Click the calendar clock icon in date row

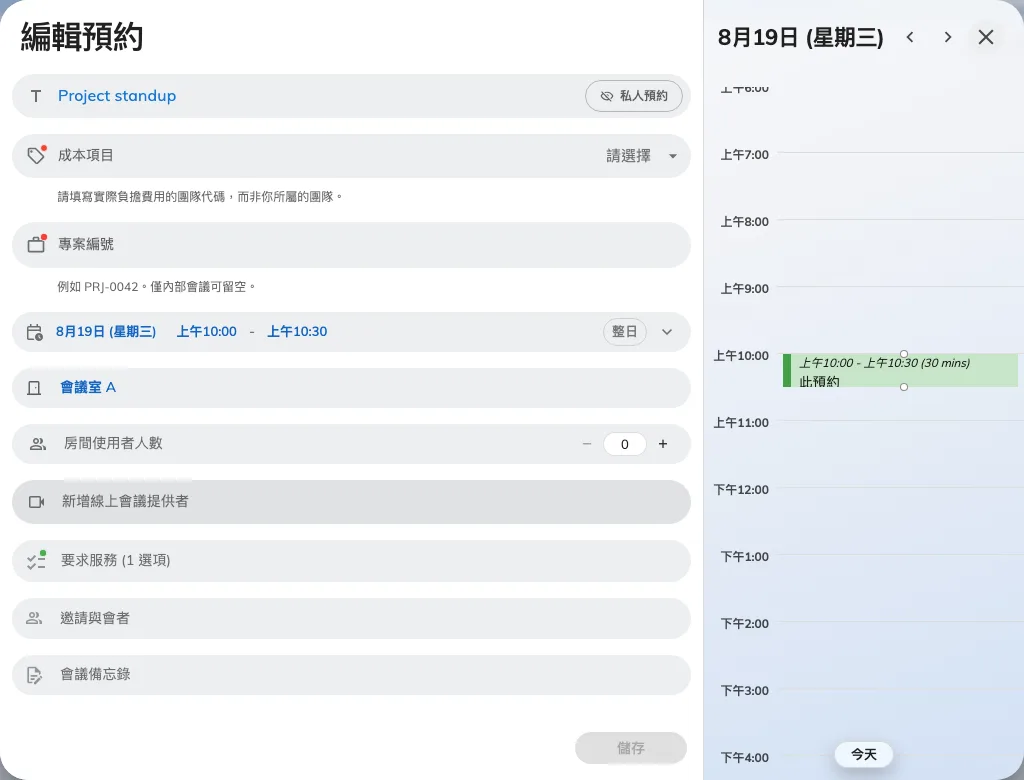[35, 332]
